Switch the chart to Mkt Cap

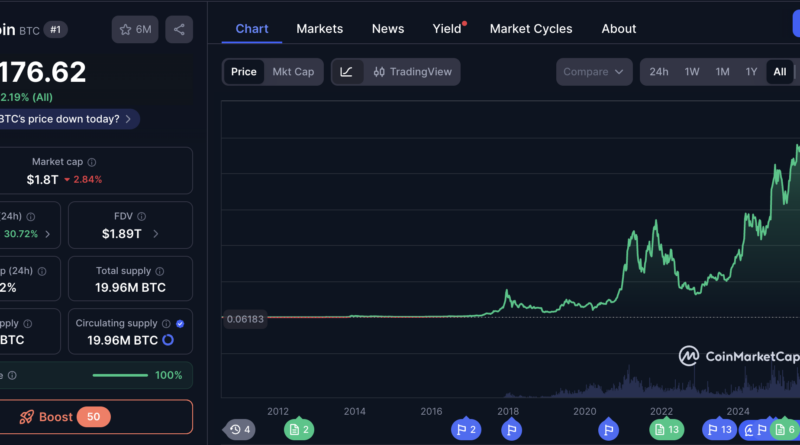(x=293, y=72)
